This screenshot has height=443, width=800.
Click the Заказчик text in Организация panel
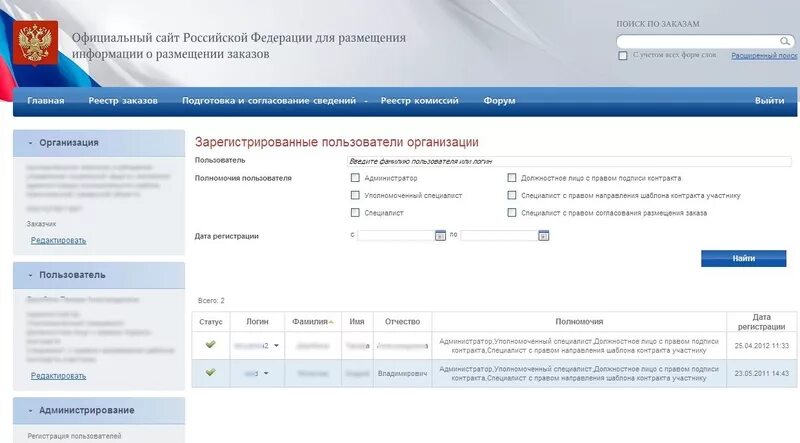pos(41,224)
